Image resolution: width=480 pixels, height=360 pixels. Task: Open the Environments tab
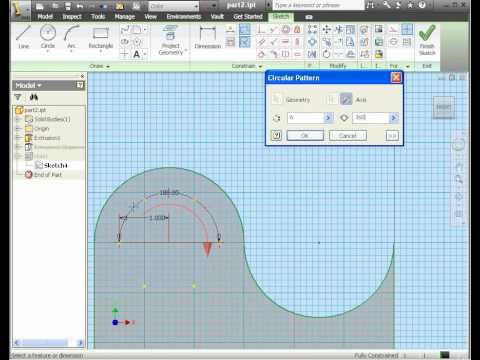[x=184, y=17]
